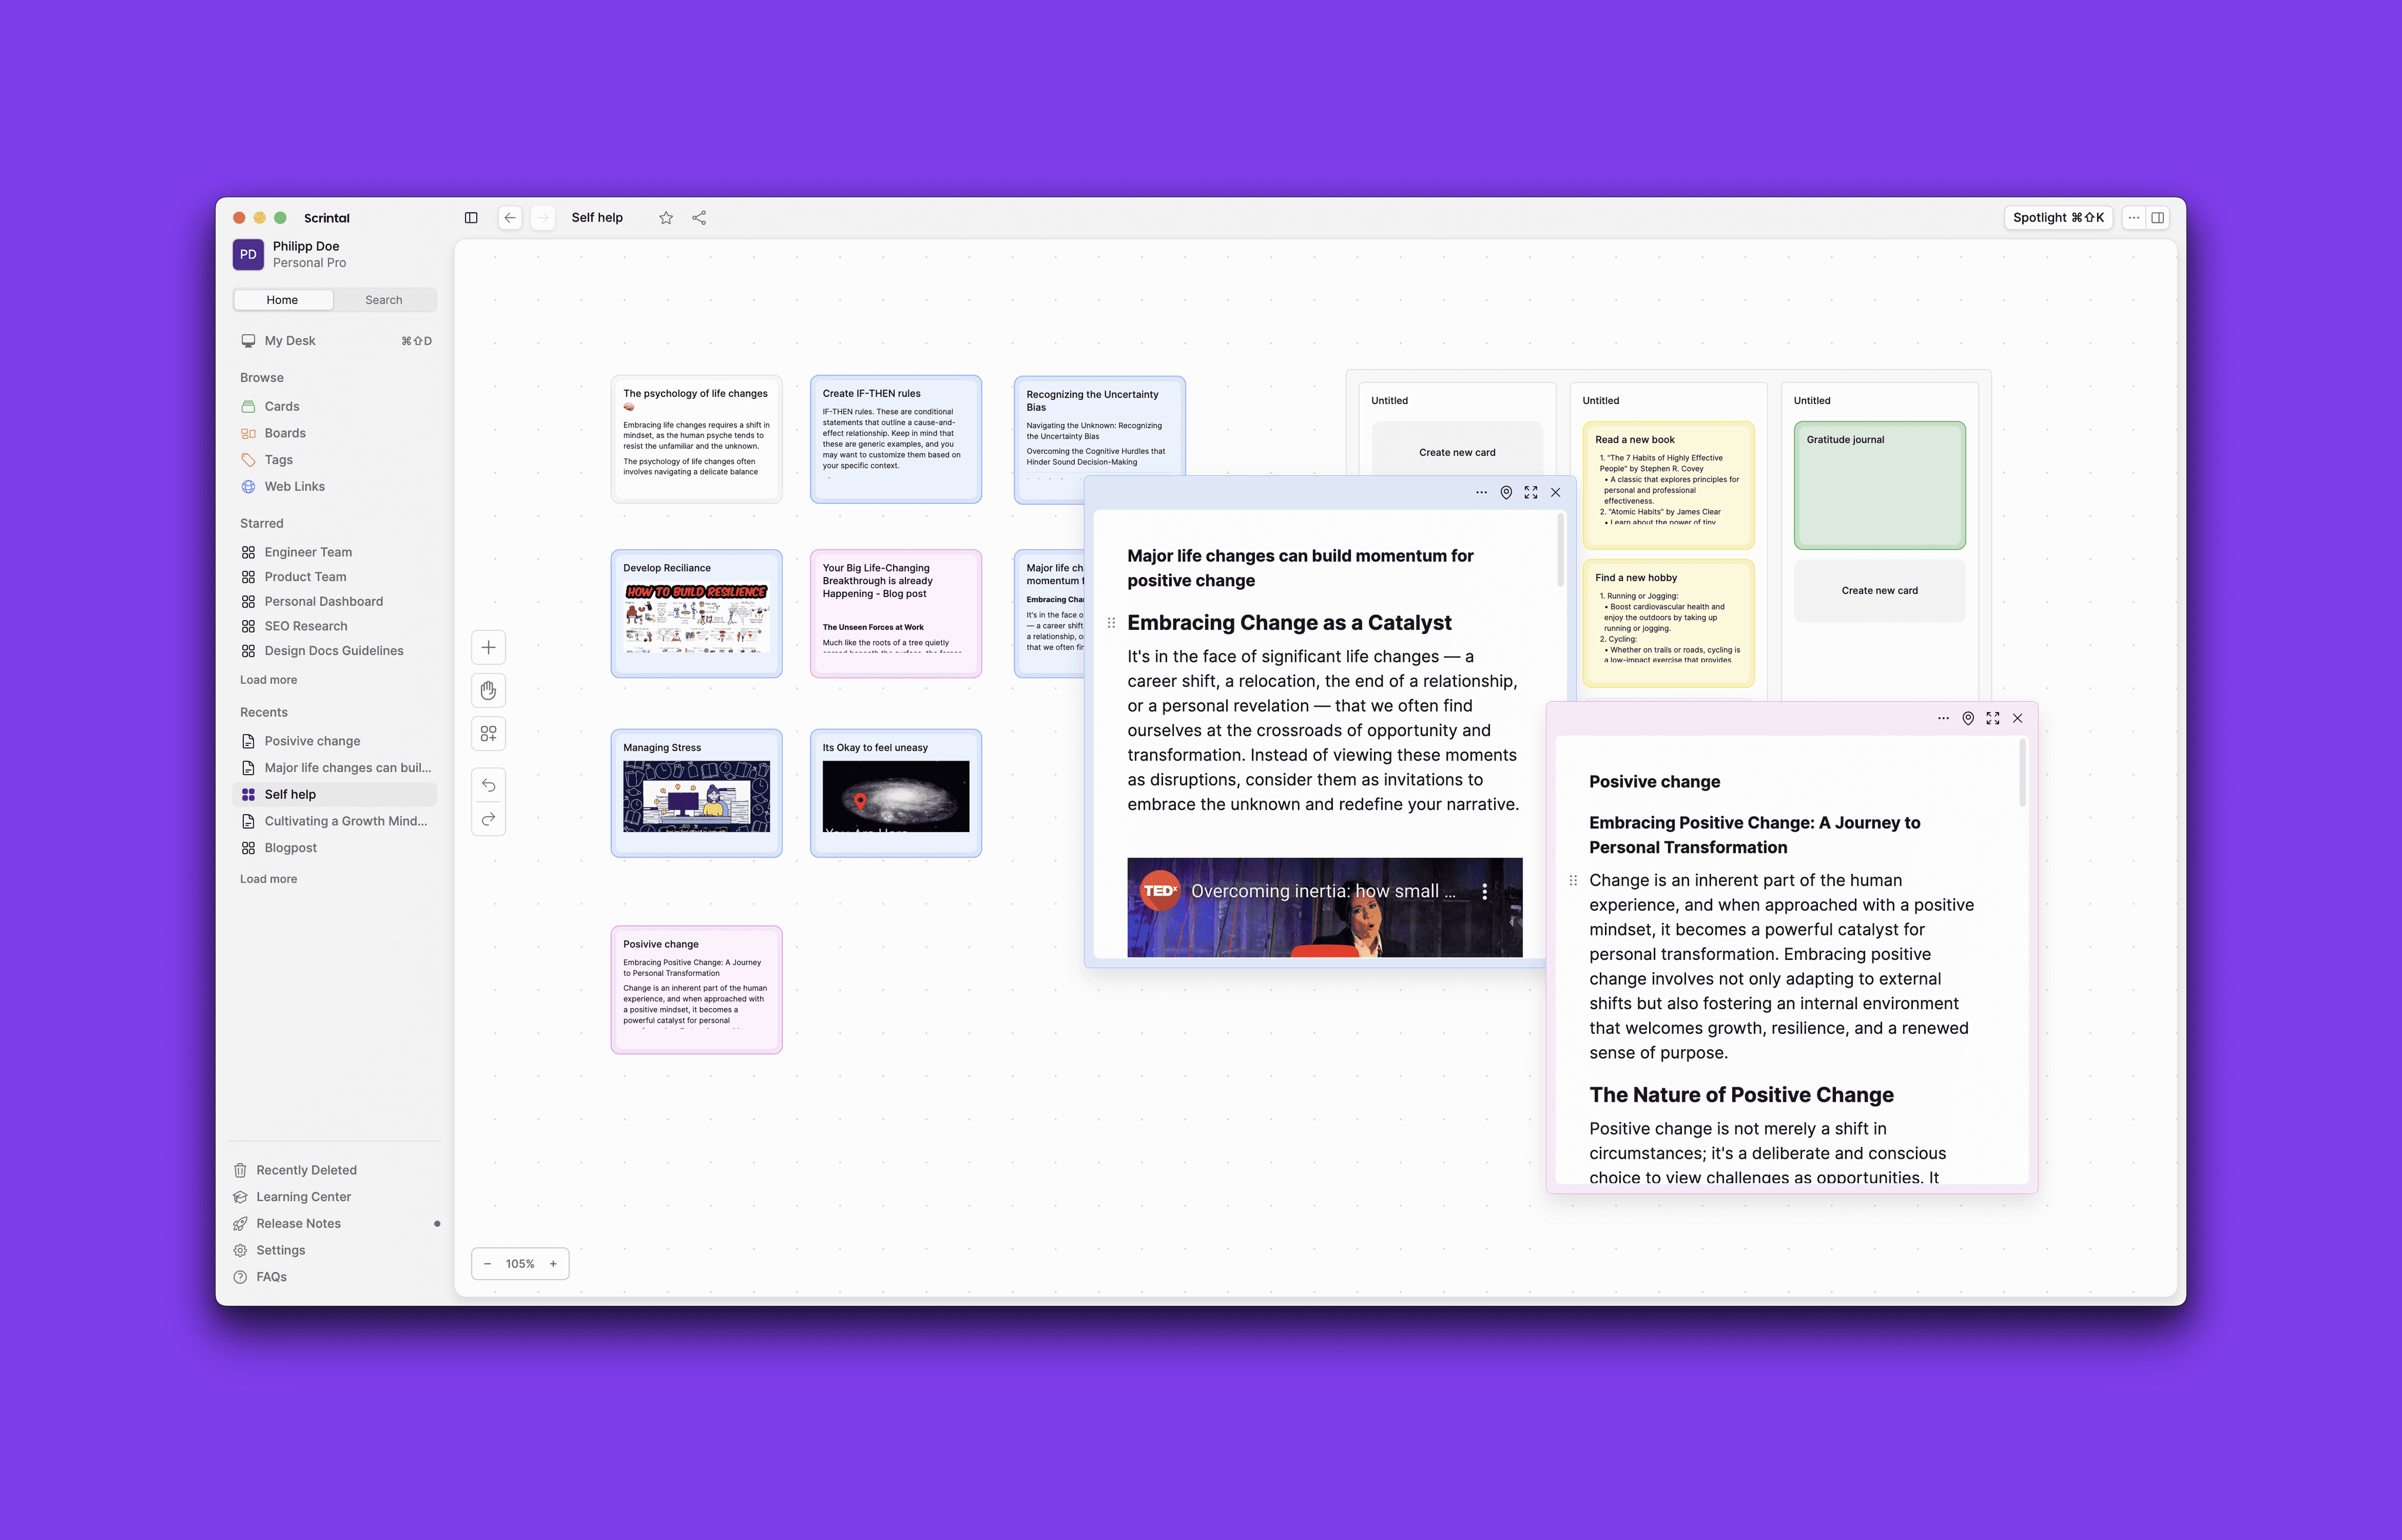Click the add board tool icon

488,734
